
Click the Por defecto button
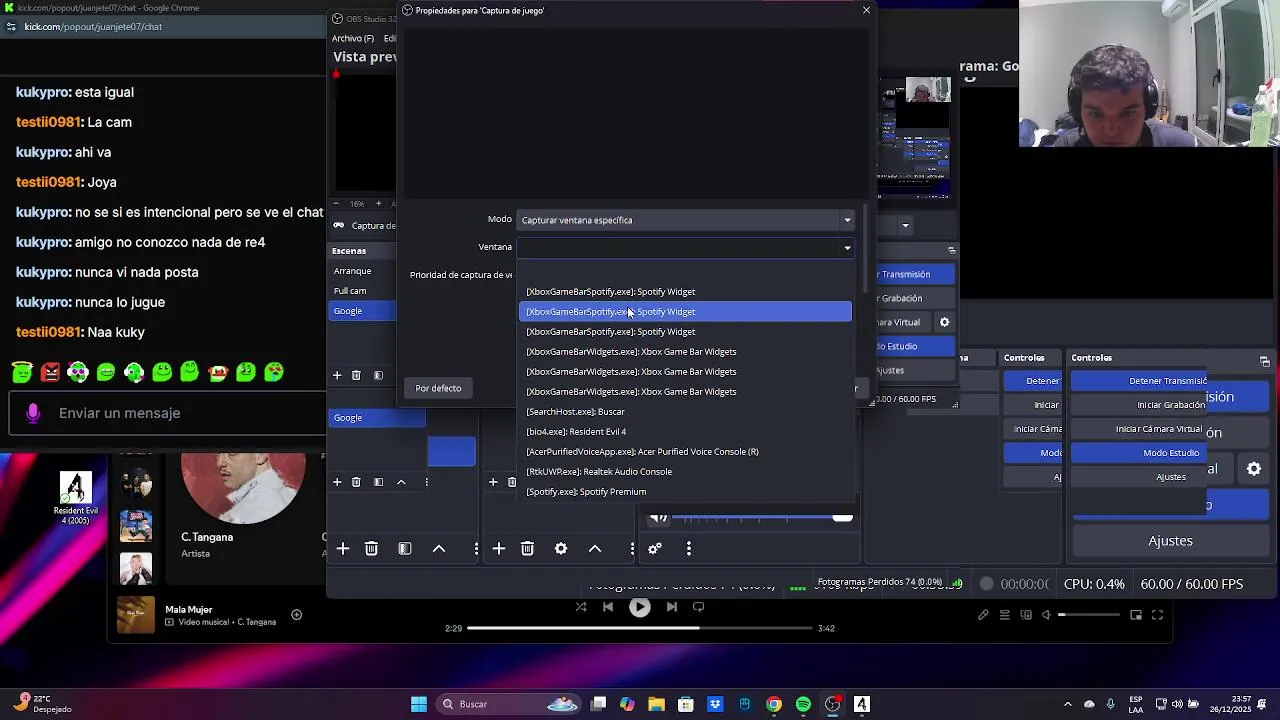pos(438,388)
